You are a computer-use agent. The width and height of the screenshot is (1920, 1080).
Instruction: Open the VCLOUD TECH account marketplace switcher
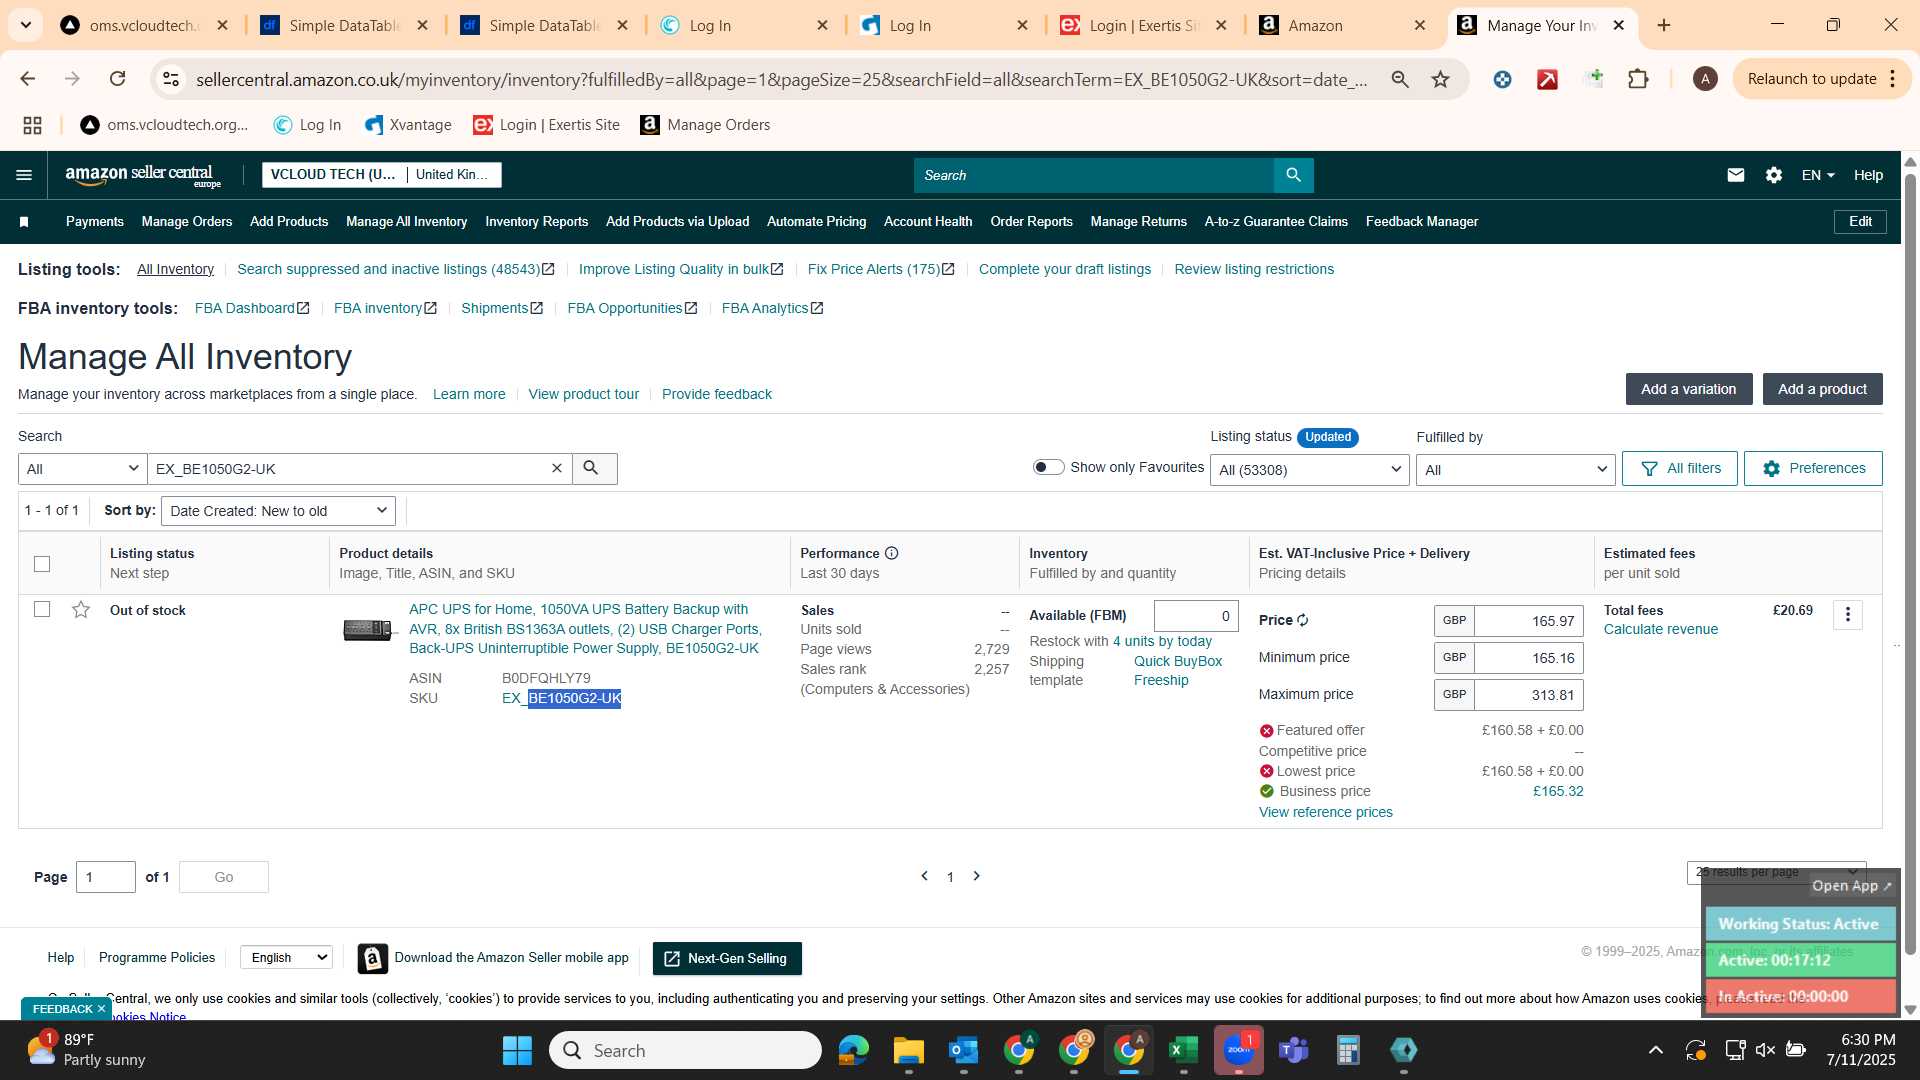[382, 175]
